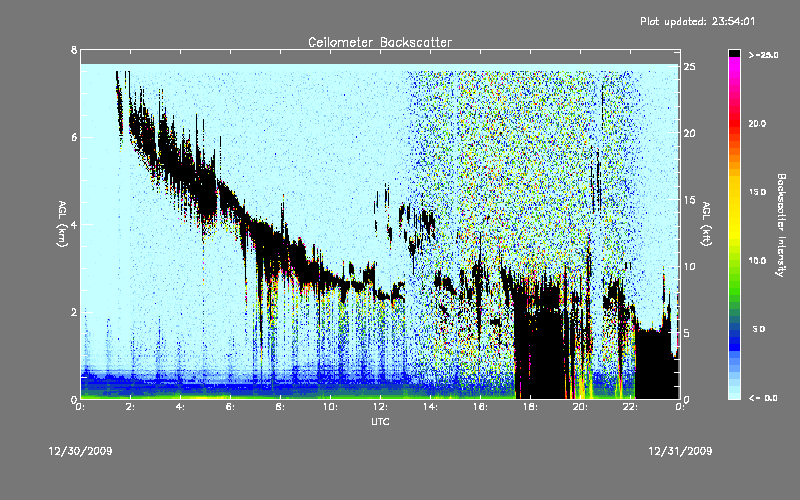Click the '15.0' colorbar scale value
Viewport: 800px width, 500px height.
pos(757,192)
